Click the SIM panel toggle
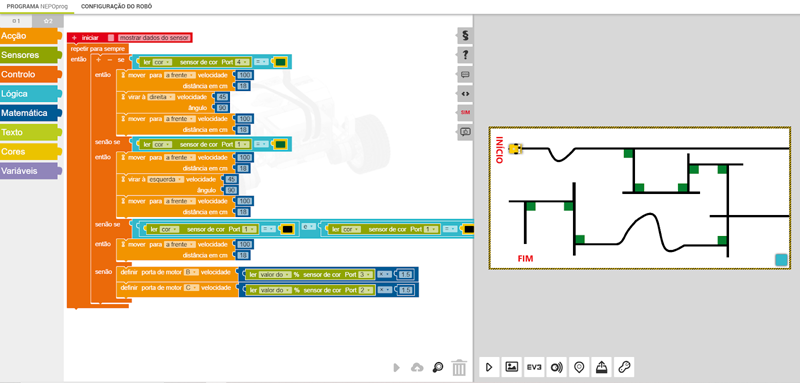 (465, 113)
